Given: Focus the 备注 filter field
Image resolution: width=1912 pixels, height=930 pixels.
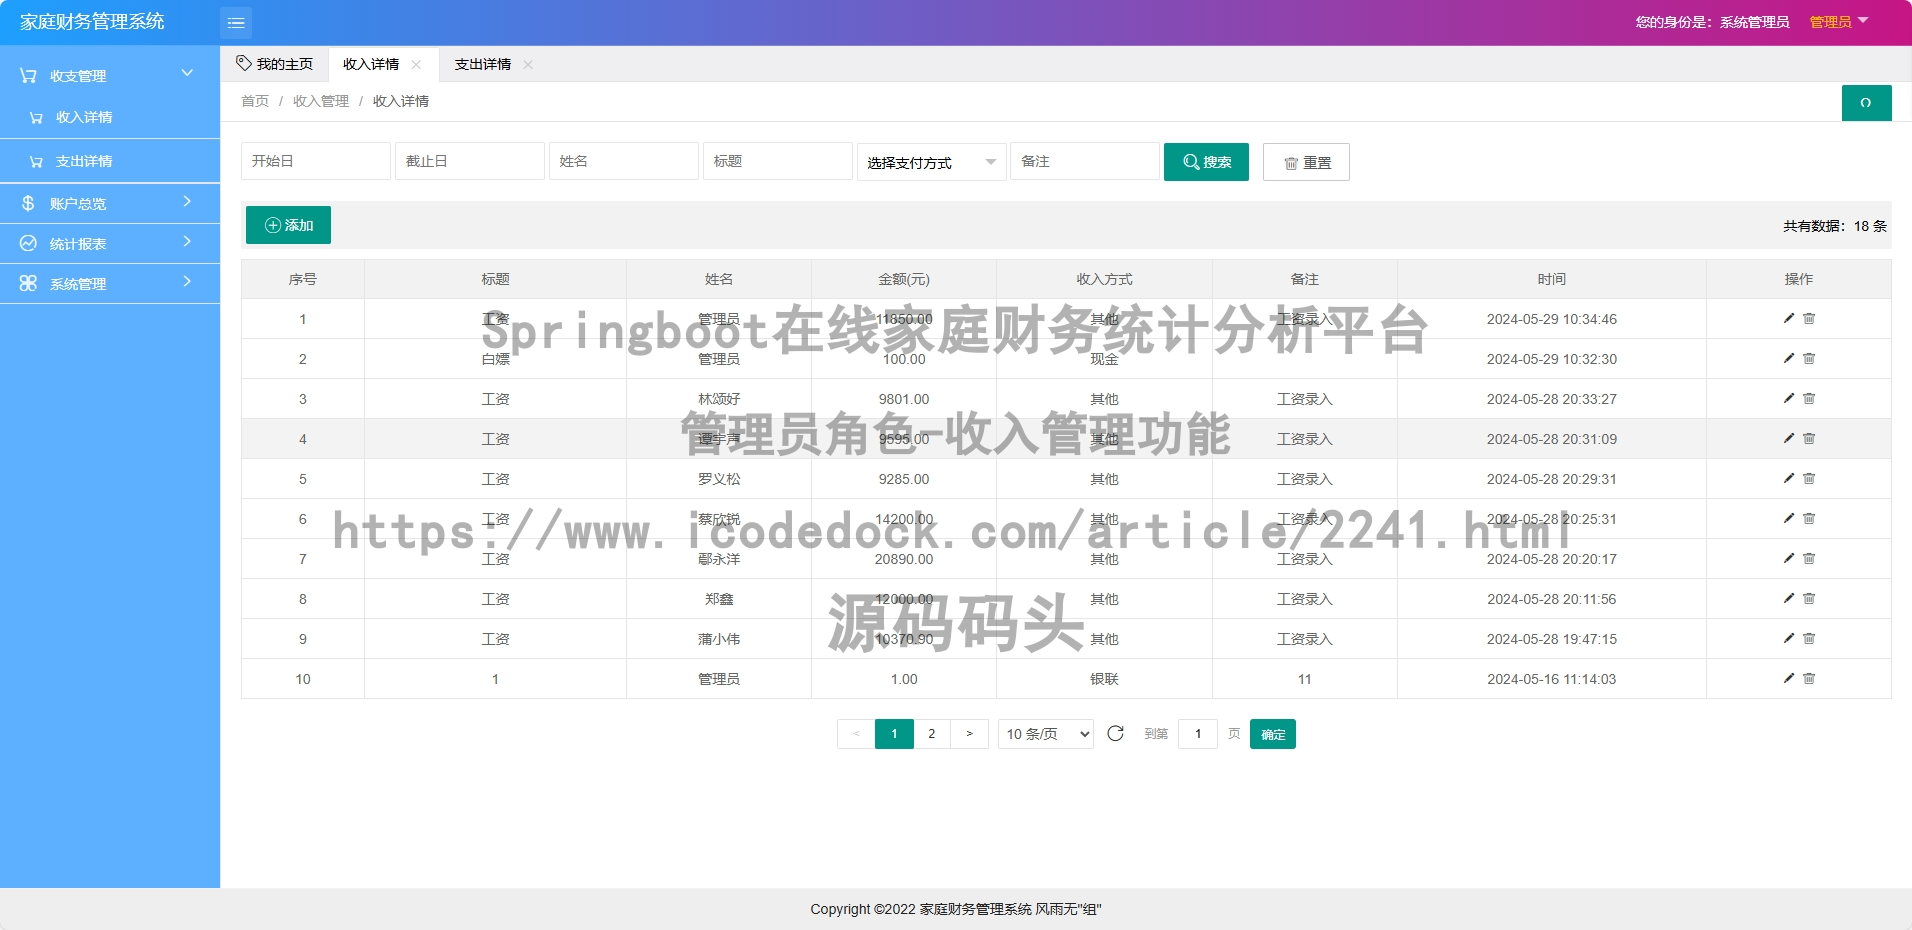Looking at the screenshot, I should 1085,161.
